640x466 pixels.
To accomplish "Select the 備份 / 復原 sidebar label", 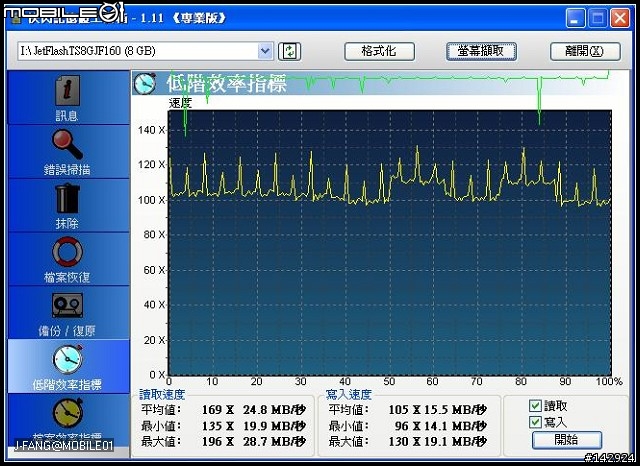I will (x=67, y=331).
